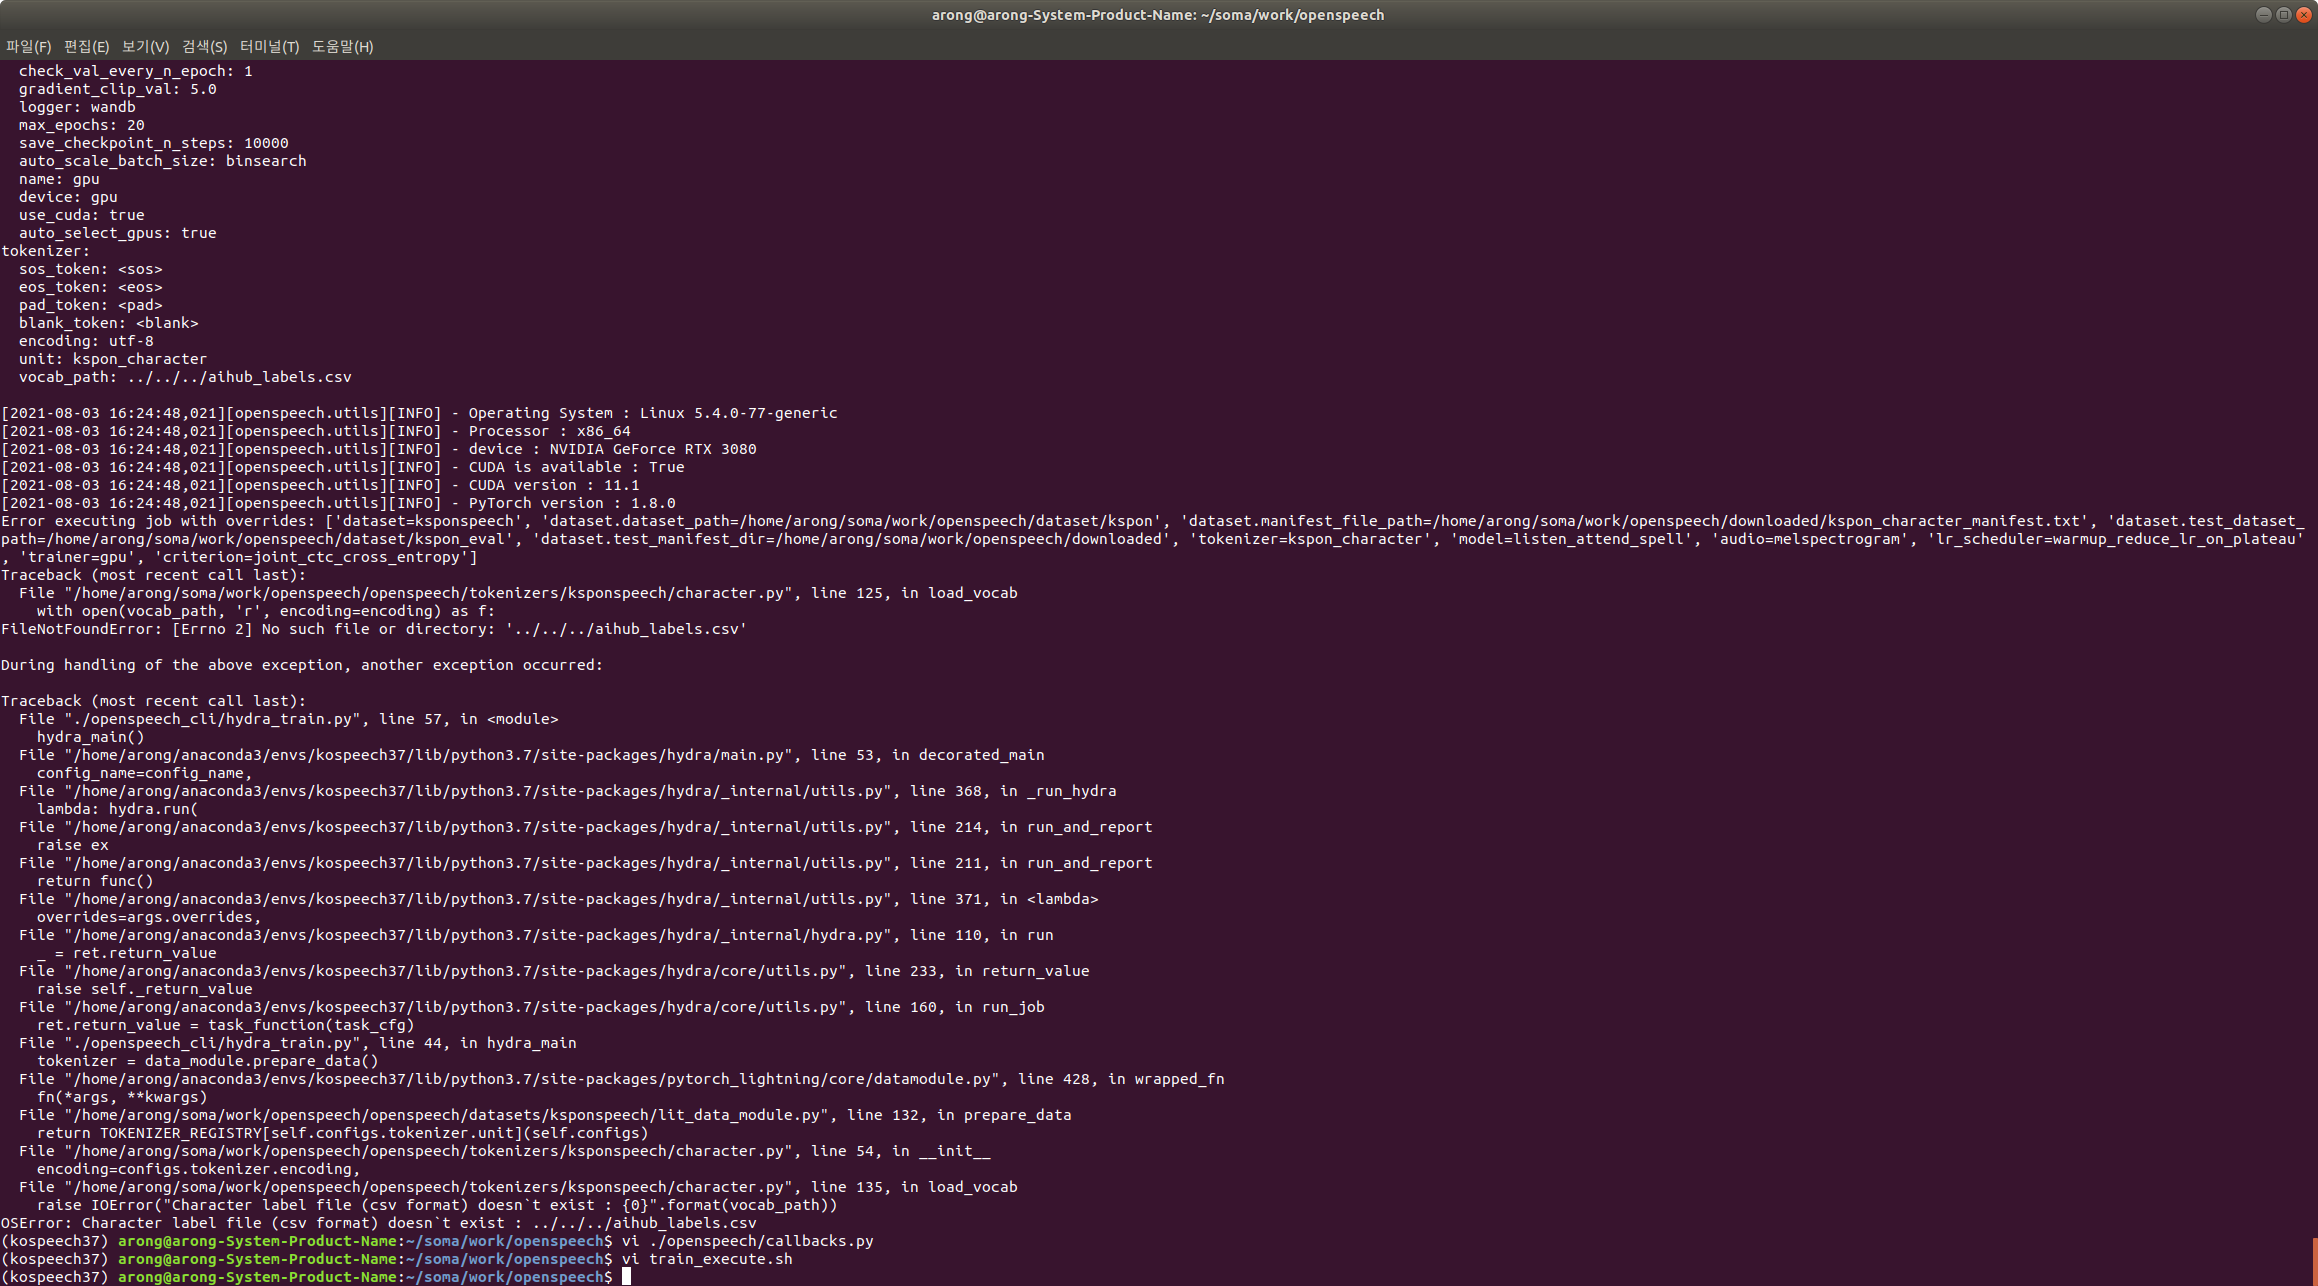Click the final OSError message line
Image resolution: width=2318 pixels, height=1286 pixels.
[x=378, y=1223]
